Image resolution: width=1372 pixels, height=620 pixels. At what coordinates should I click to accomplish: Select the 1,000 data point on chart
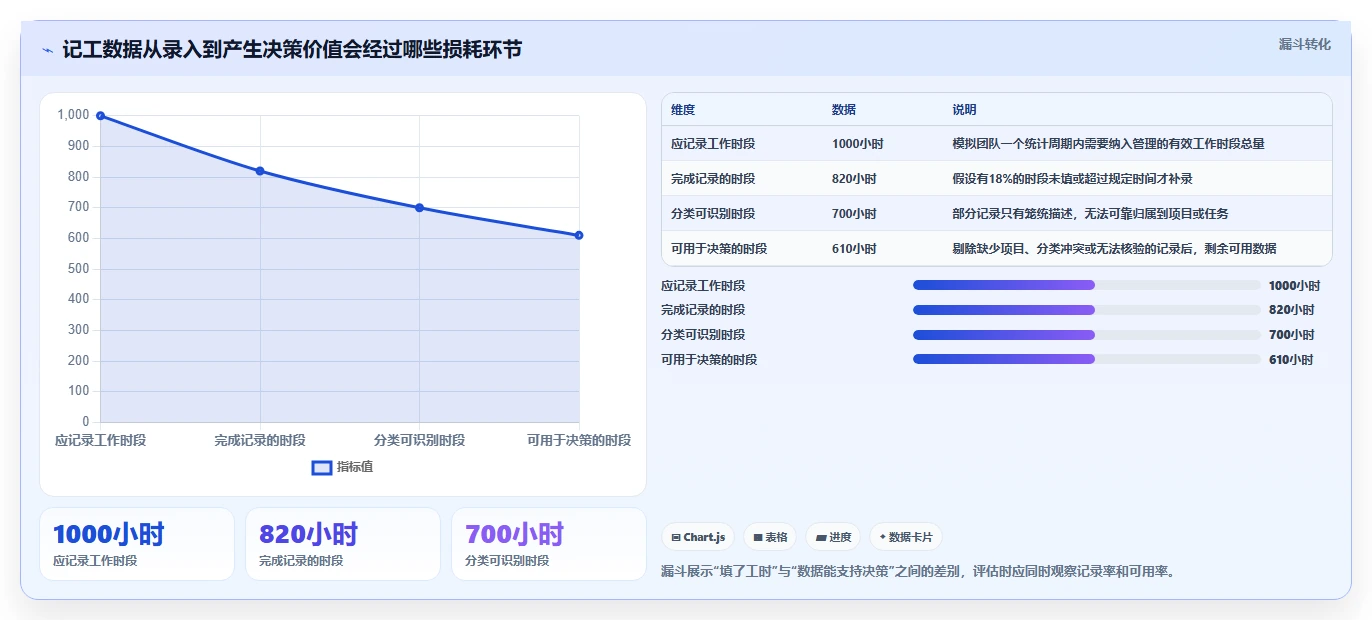click(100, 116)
